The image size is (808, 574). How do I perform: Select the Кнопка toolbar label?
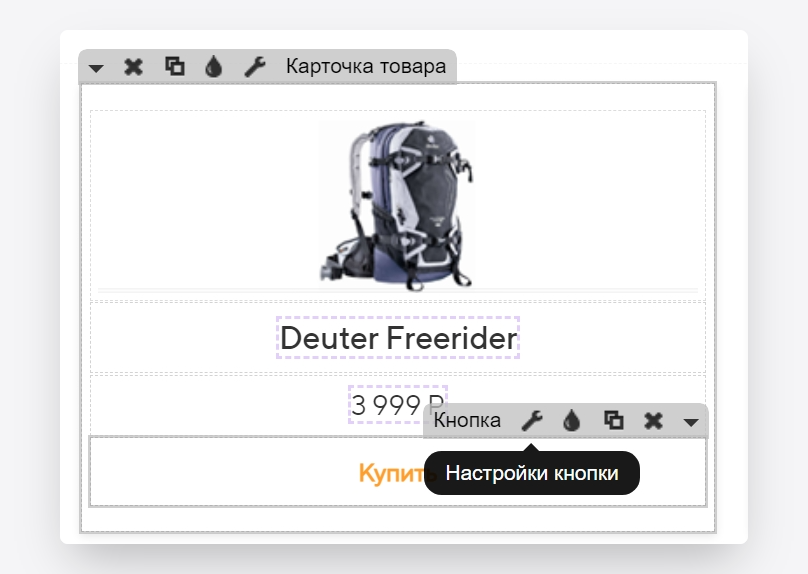pyautogui.click(x=467, y=420)
